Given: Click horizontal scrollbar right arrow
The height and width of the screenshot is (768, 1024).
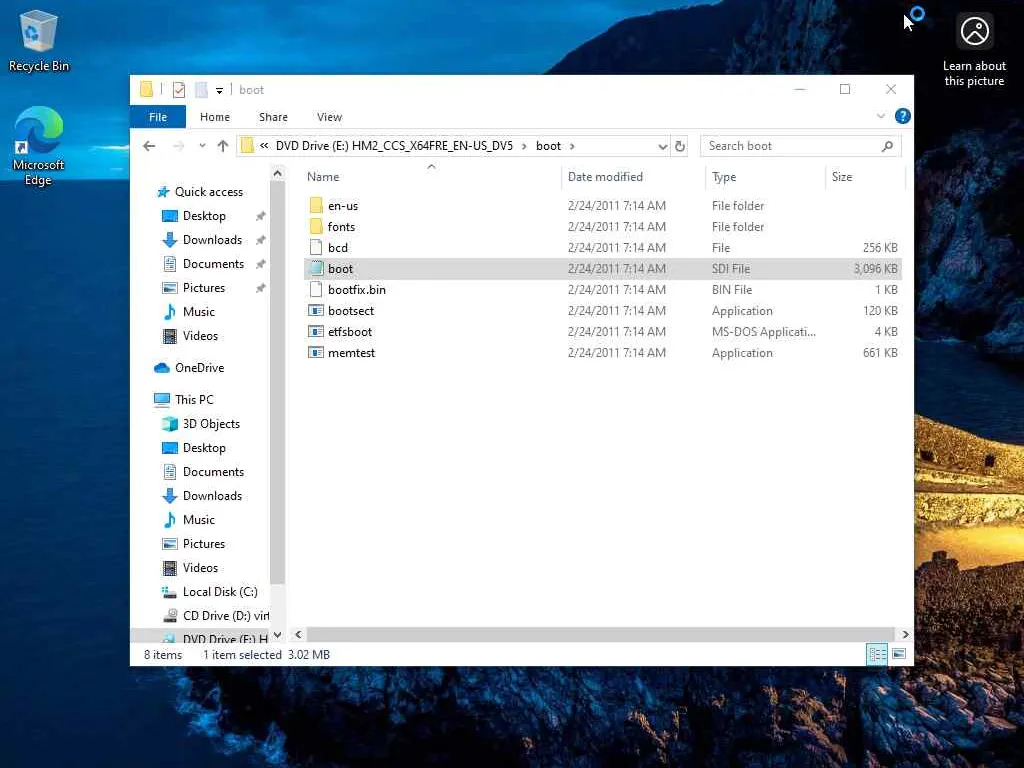Looking at the screenshot, I should tap(905, 634).
